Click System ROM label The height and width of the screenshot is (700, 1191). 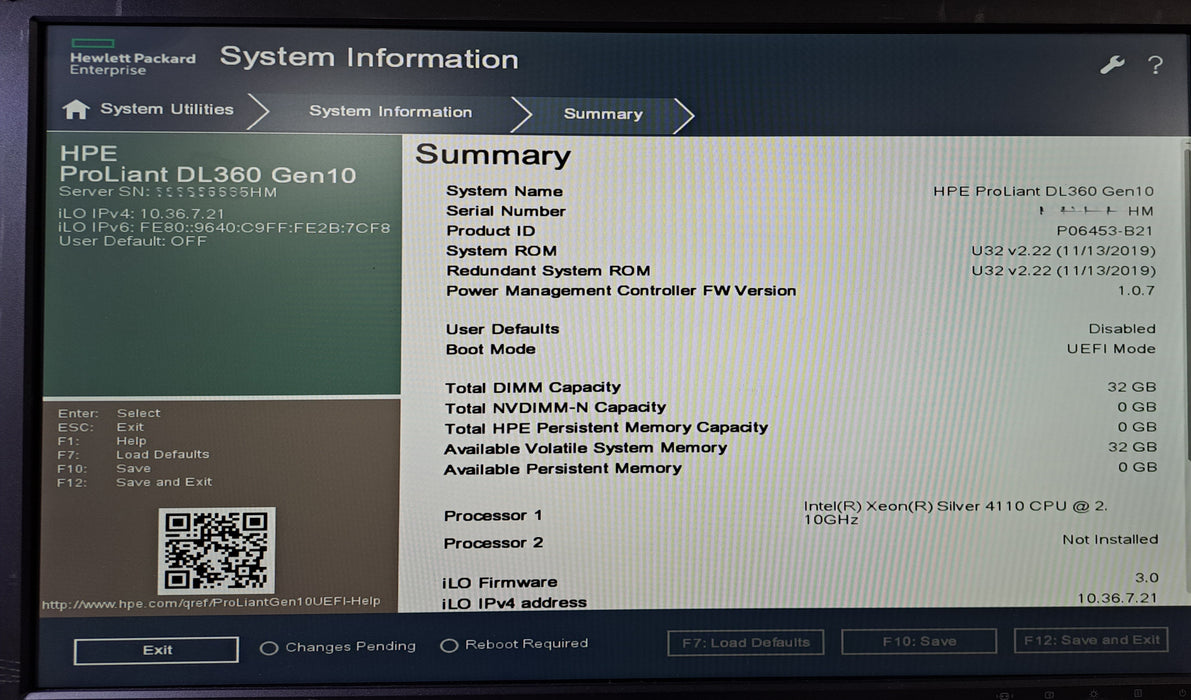click(x=501, y=251)
